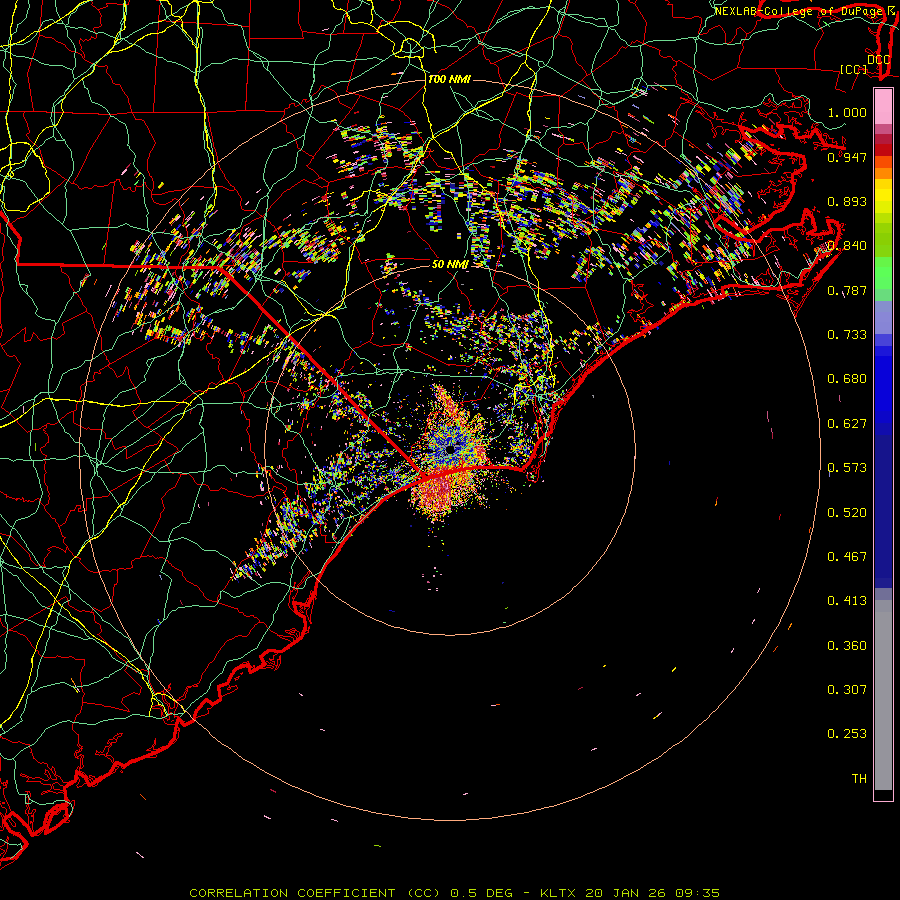900x900 pixels.
Task: Pick the pink color band beside 1.000
Action: [883, 107]
